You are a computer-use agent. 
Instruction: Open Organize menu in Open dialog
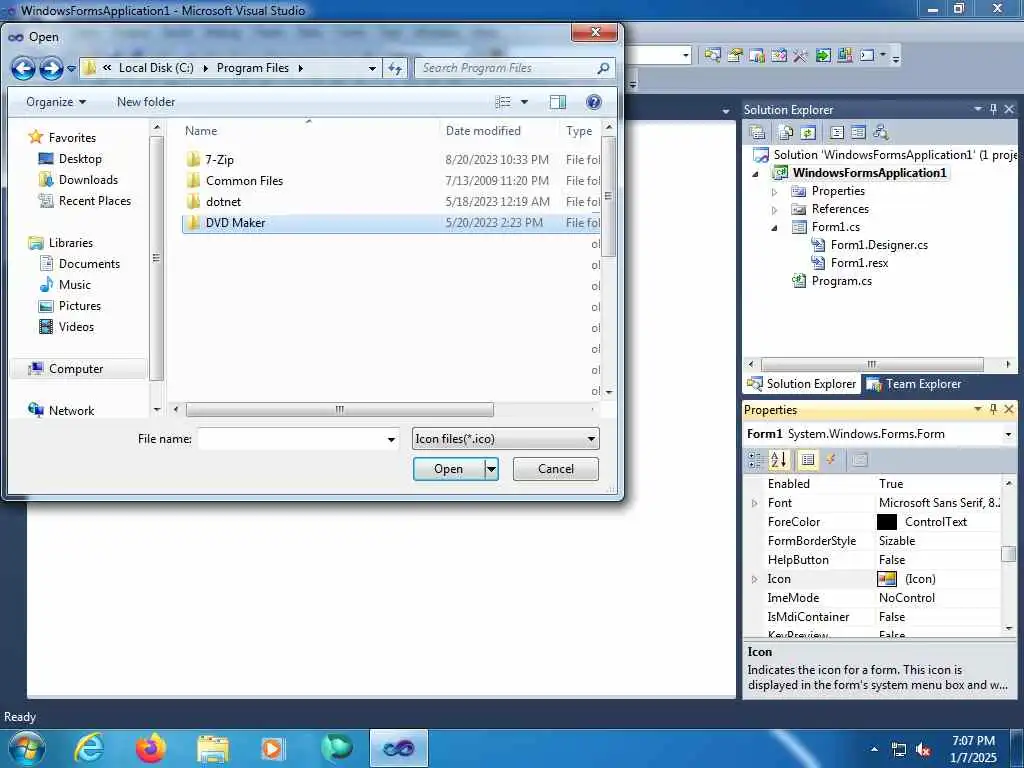tap(56, 102)
